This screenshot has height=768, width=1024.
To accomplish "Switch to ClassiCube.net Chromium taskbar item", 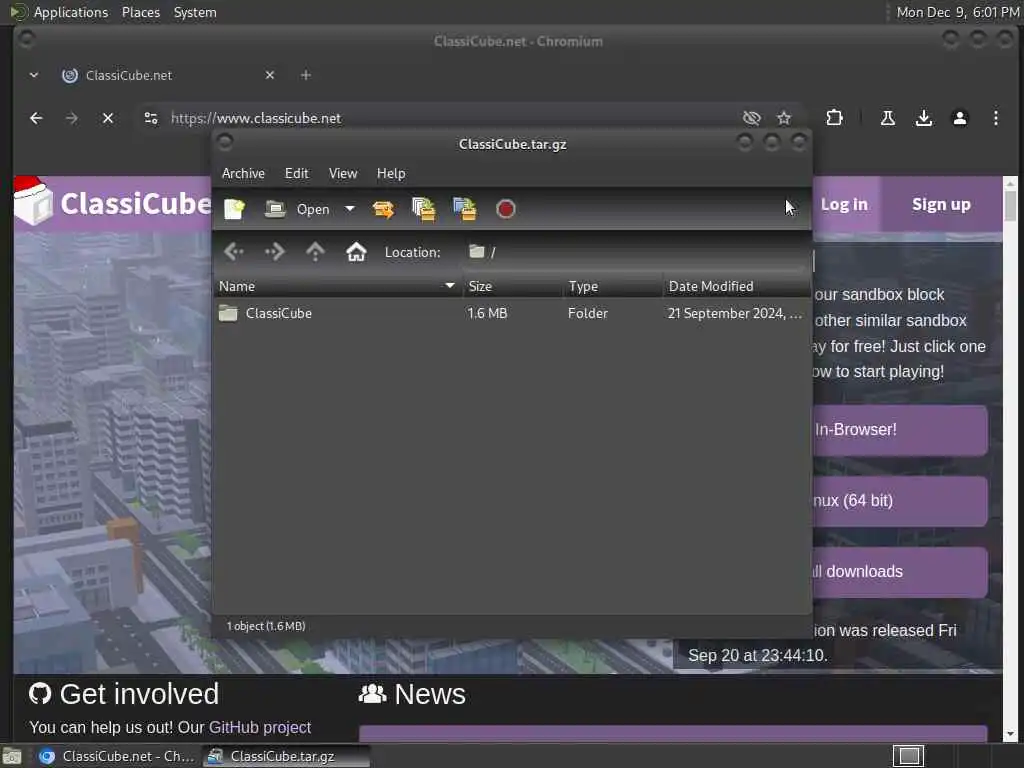I will tap(116, 756).
